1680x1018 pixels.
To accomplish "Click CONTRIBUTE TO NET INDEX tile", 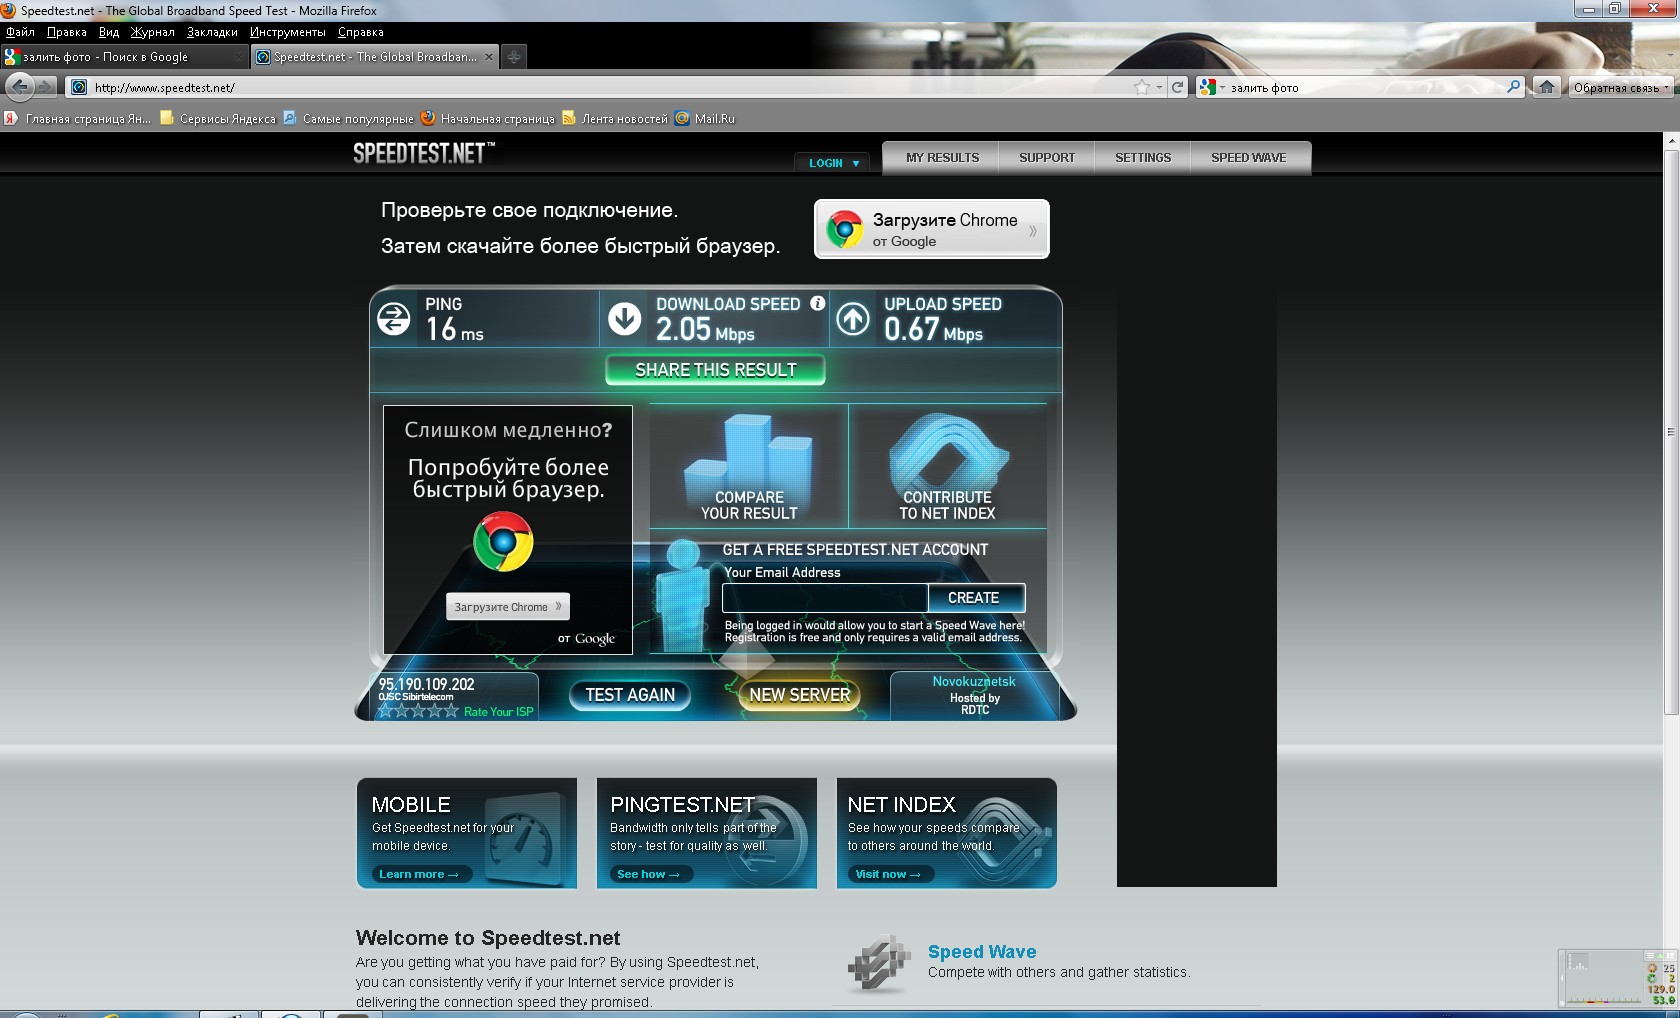I will (x=947, y=466).
